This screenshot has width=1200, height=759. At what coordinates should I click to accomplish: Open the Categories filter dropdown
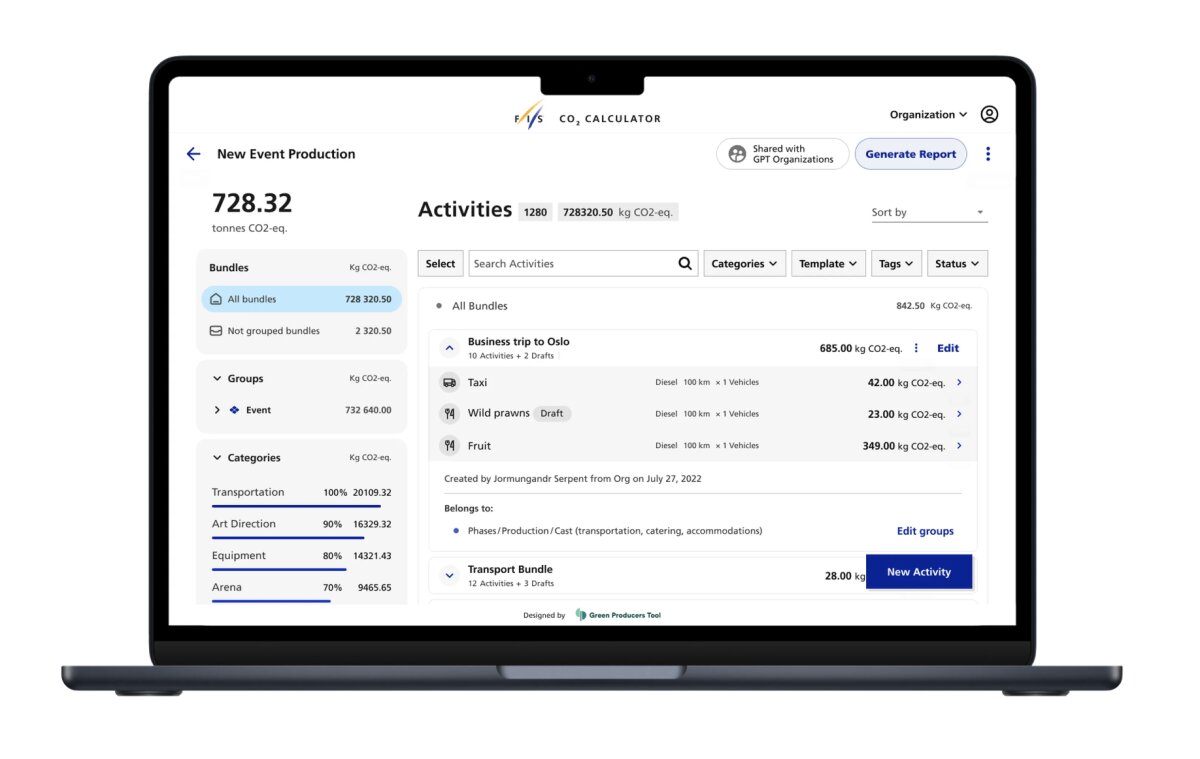coord(745,264)
